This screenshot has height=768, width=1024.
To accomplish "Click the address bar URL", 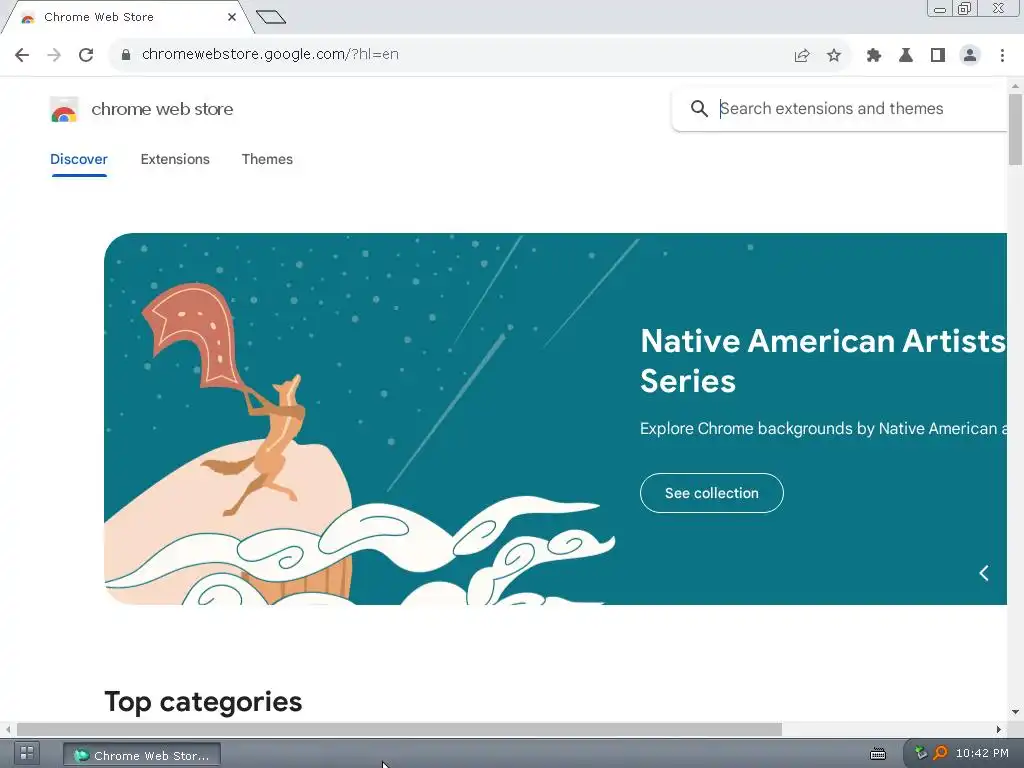I will (x=270, y=54).
